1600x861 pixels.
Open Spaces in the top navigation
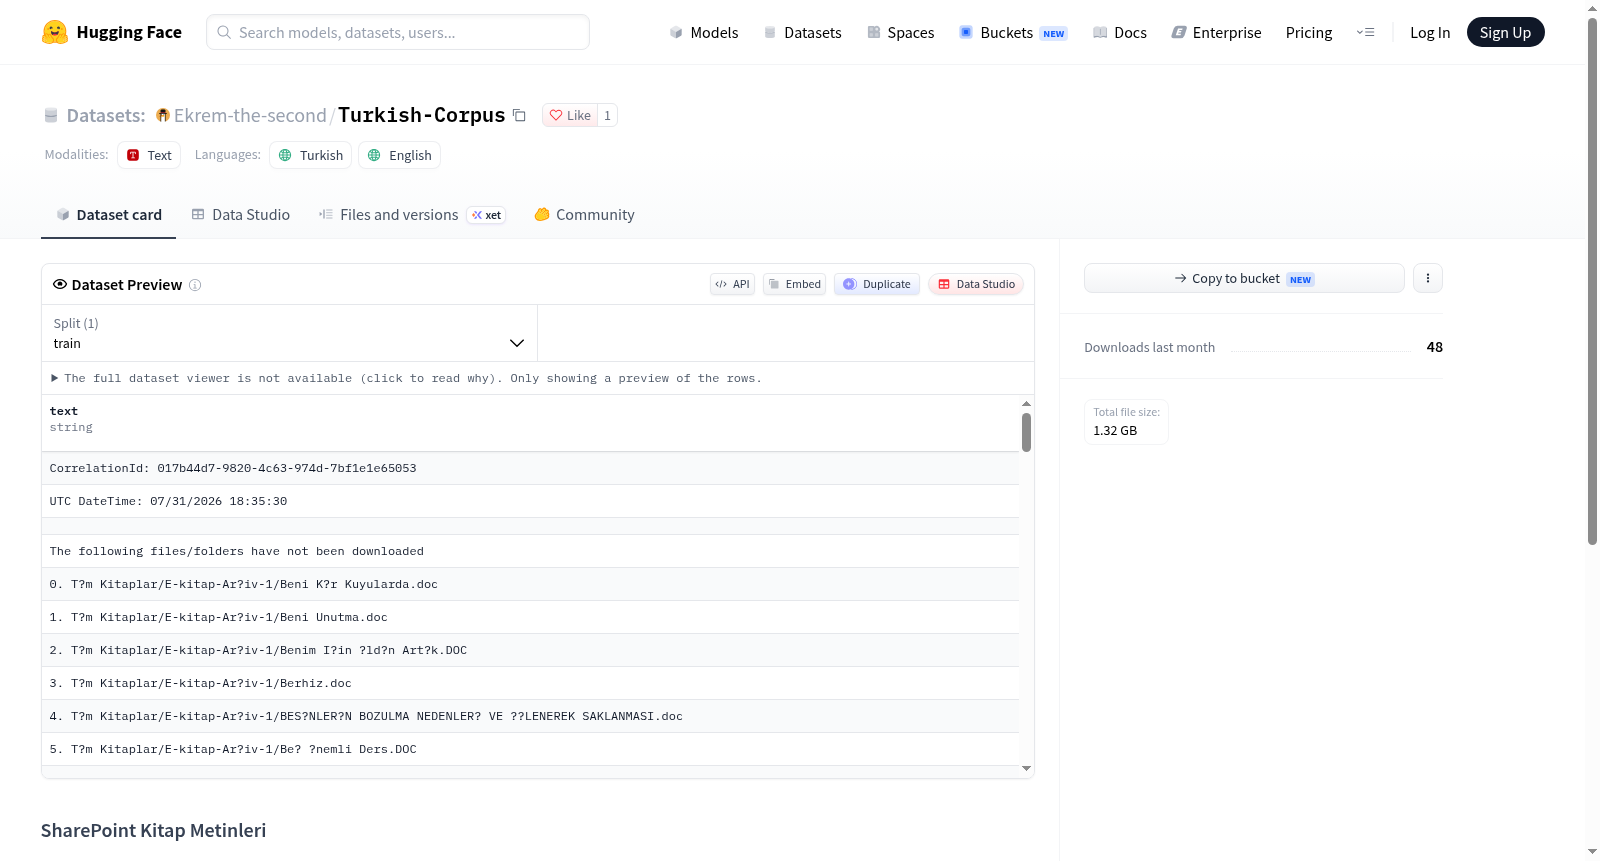tap(901, 32)
